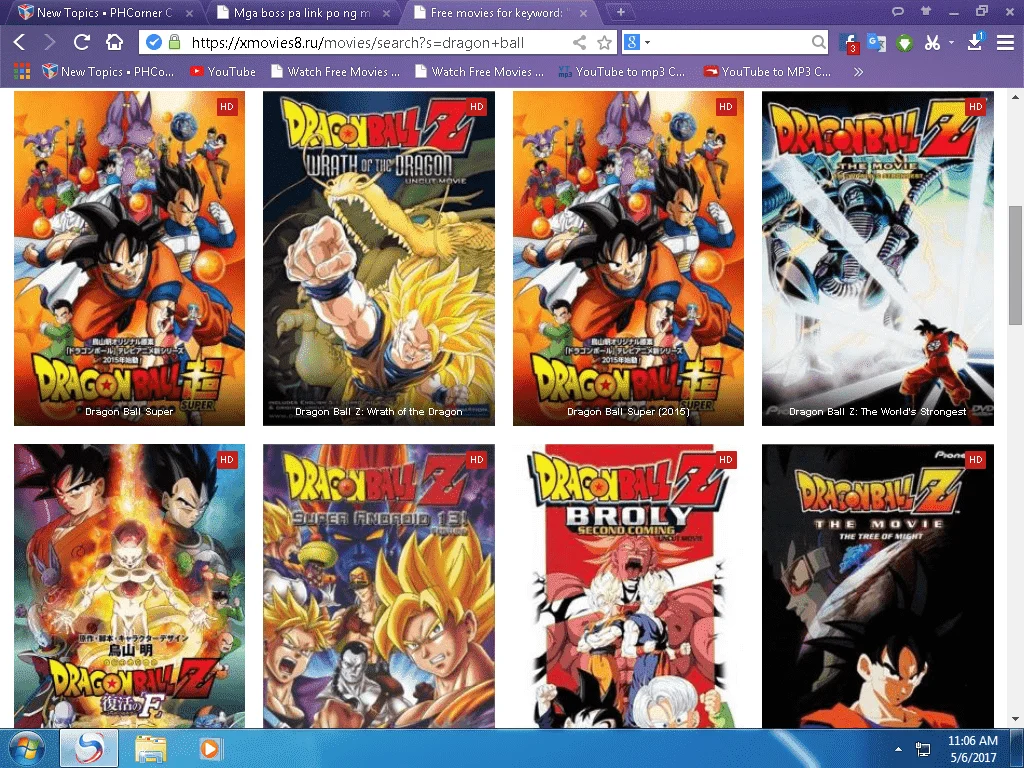Viewport: 1024px width, 768px height.
Task: Click the page vertical scrollbar thumb
Action: (1015, 264)
